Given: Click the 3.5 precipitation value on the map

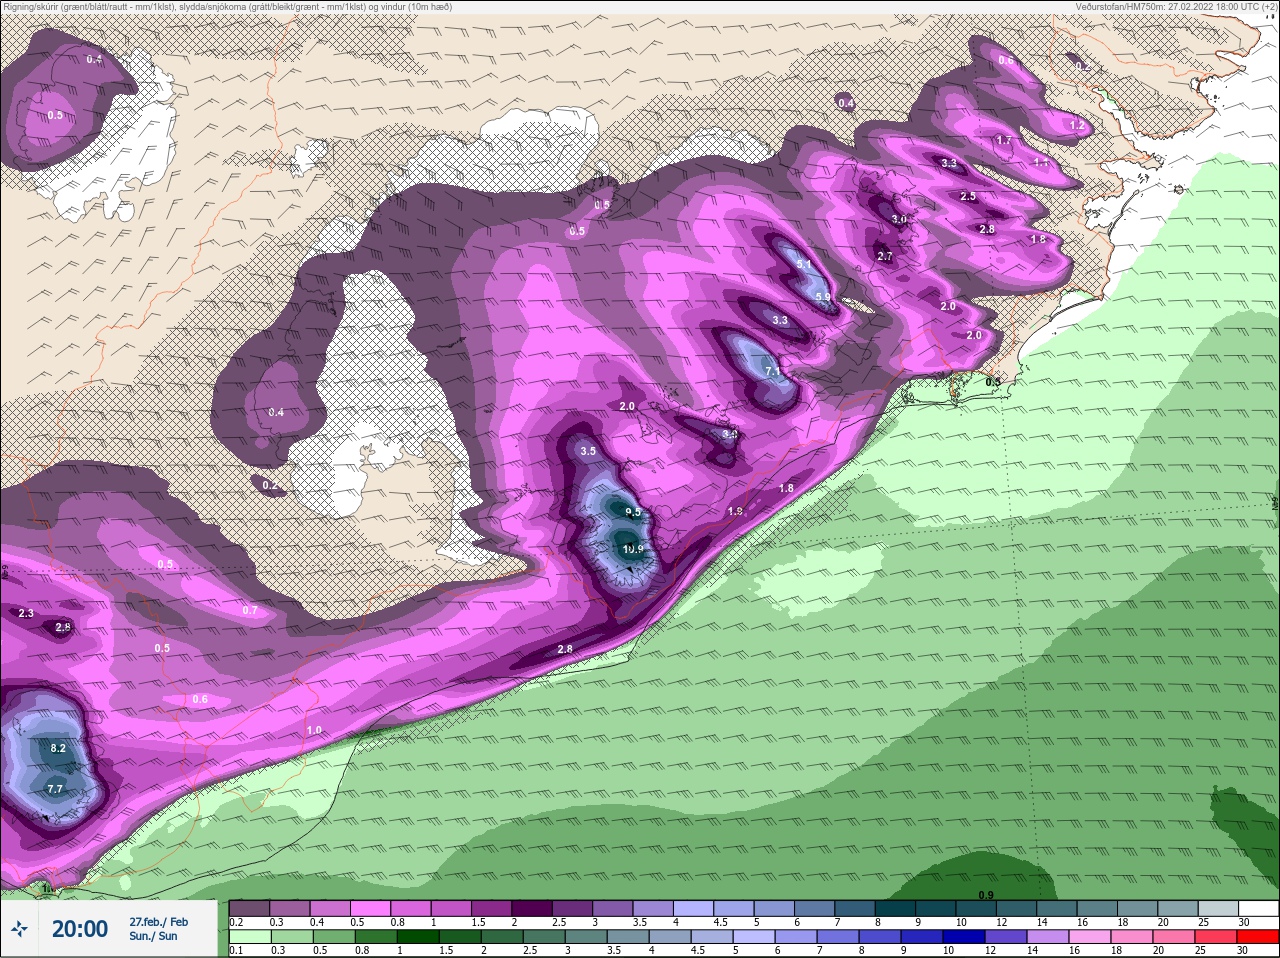Looking at the screenshot, I should click(x=588, y=451).
